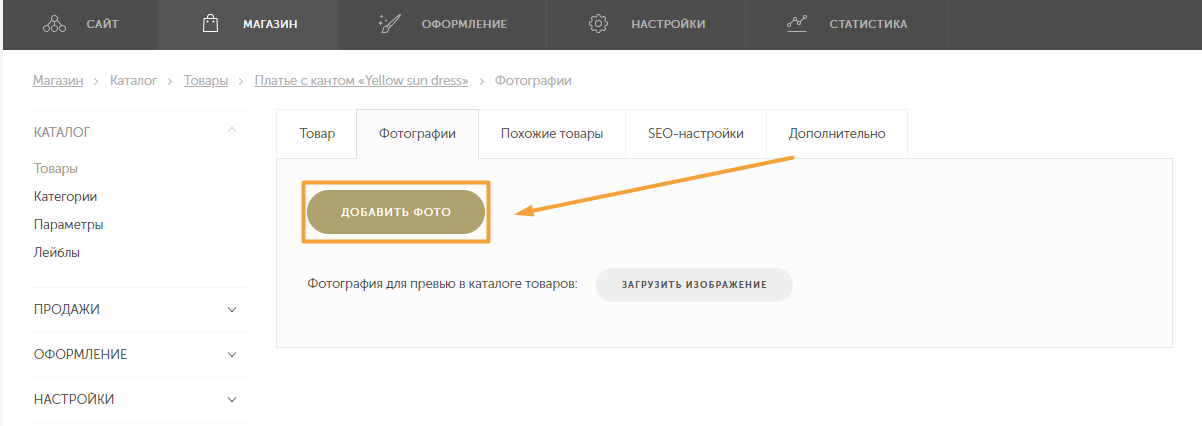The height and width of the screenshot is (426, 1202).
Task: Open the Yellow sun dress breadcrumb link
Action: 361,81
